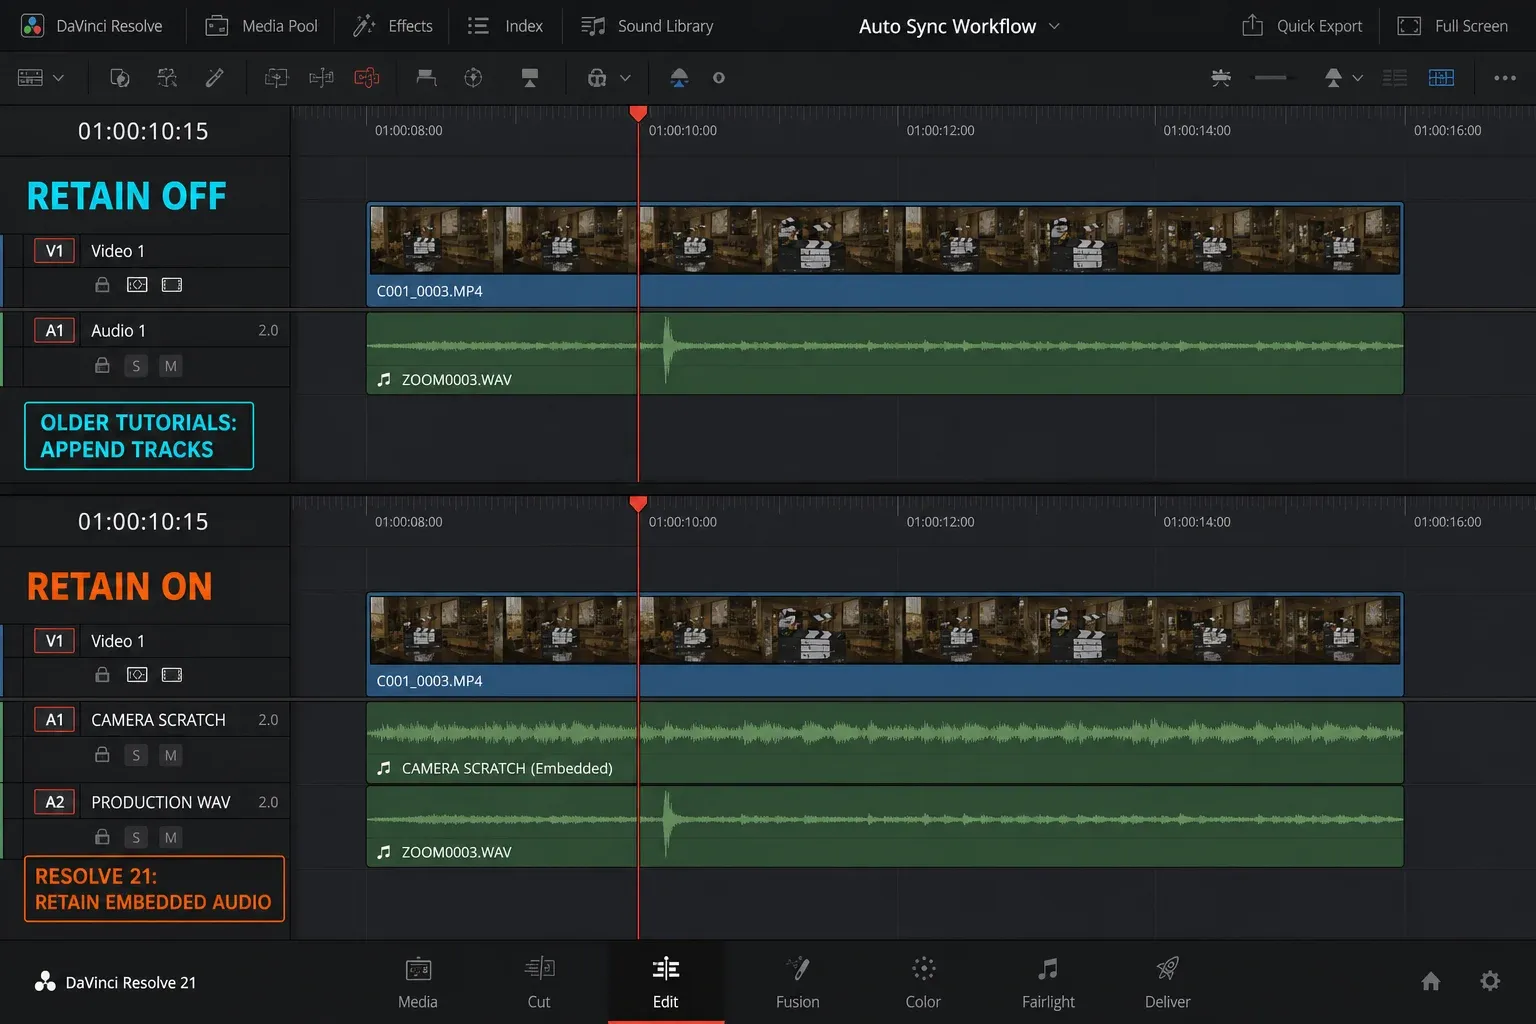
Task: Solo the PRODUCTION WAV track
Action: [x=136, y=837]
